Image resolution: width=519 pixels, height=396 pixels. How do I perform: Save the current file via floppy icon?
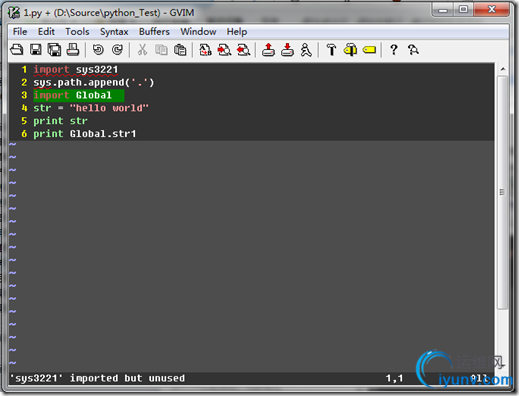36,50
